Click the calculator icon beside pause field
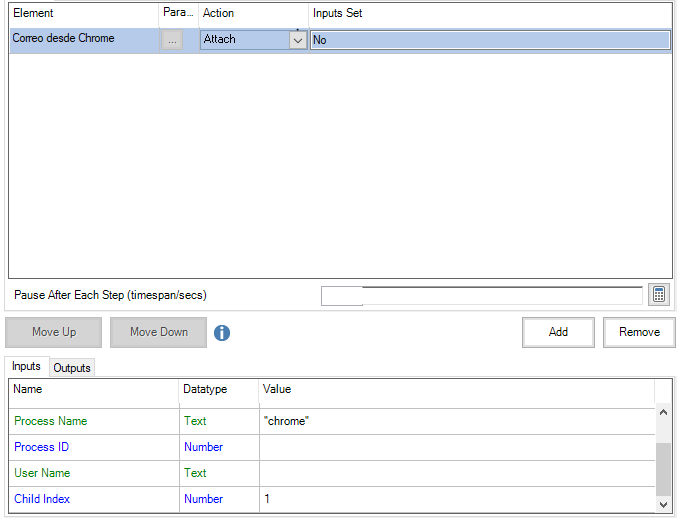 [x=658, y=295]
